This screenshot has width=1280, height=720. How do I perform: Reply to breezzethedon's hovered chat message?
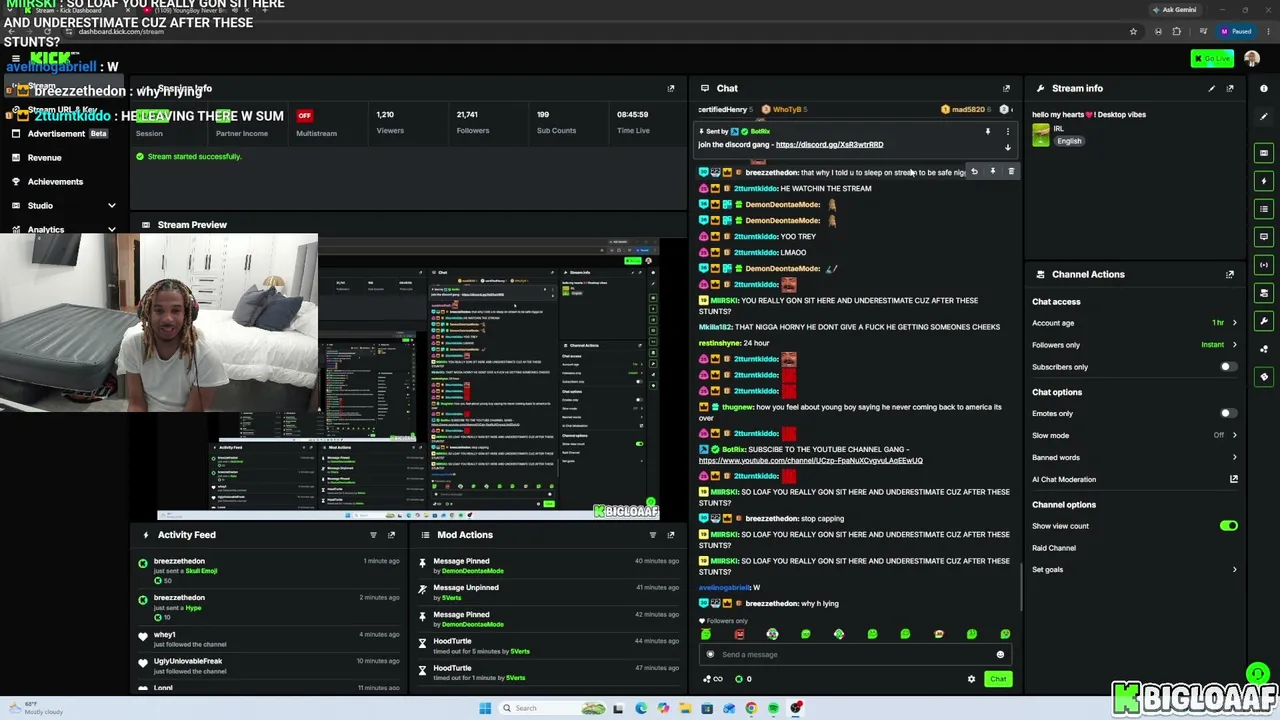tap(974, 172)
